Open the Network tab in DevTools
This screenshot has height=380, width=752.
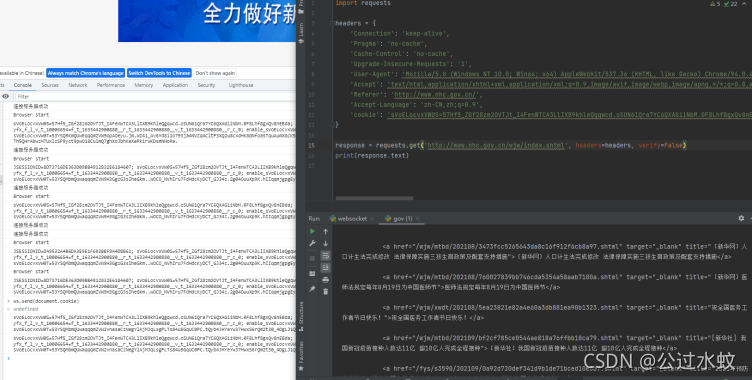coord(78,85)
